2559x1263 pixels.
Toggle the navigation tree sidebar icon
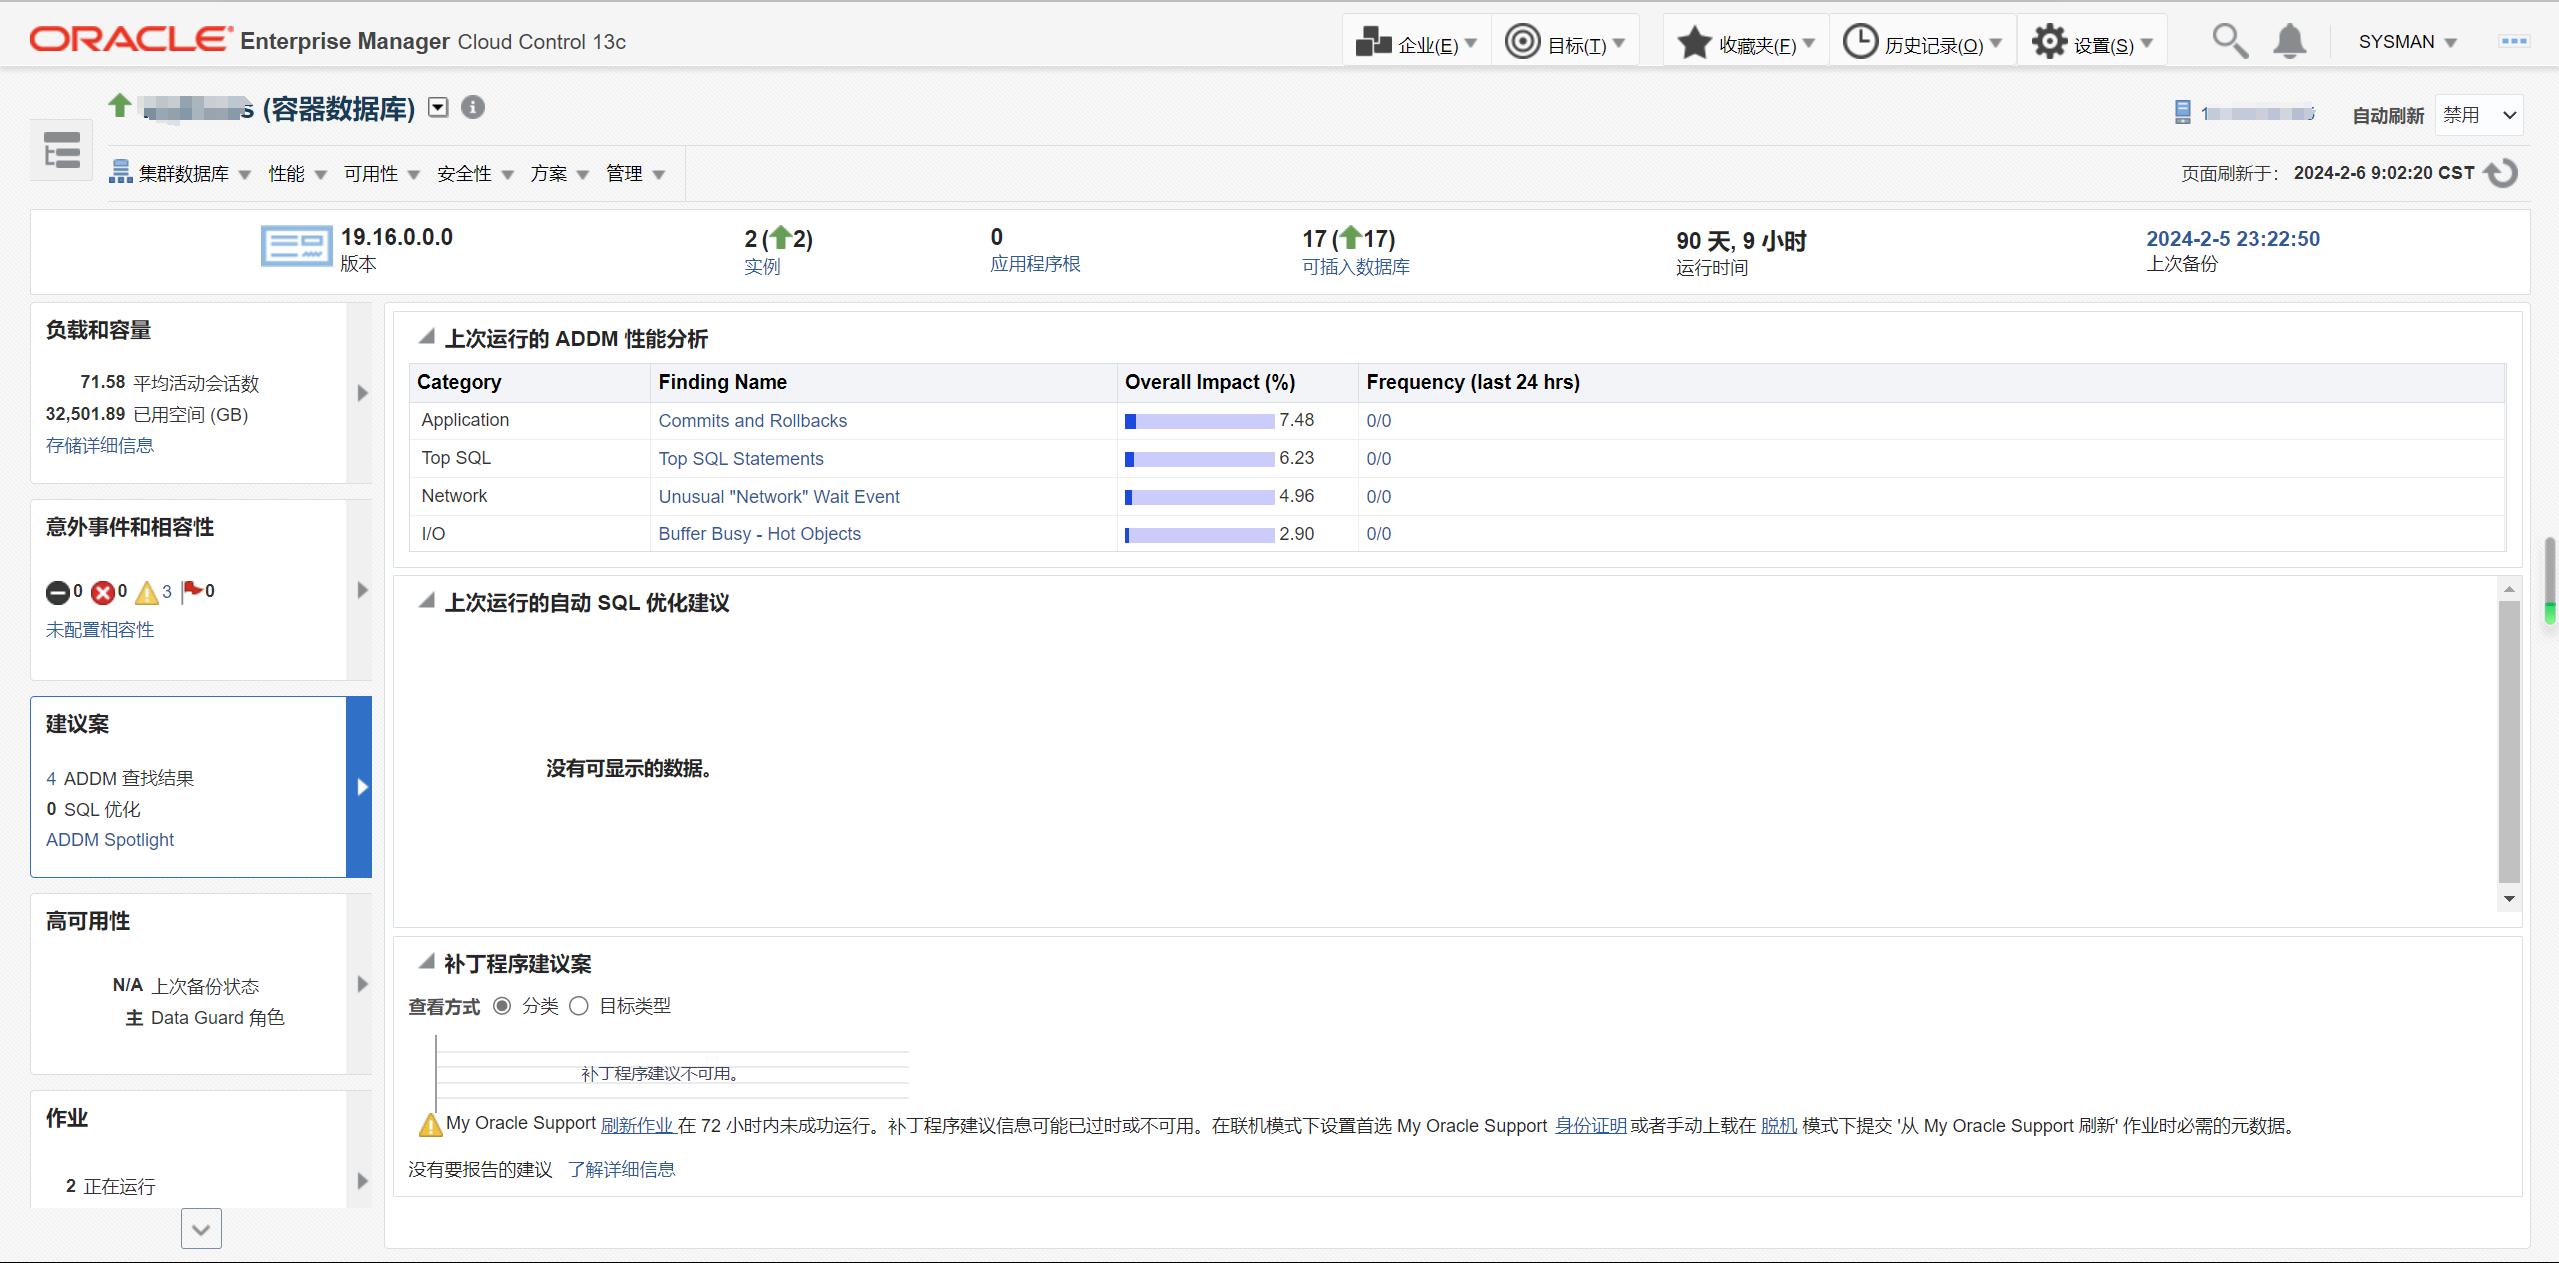point(62,150)
